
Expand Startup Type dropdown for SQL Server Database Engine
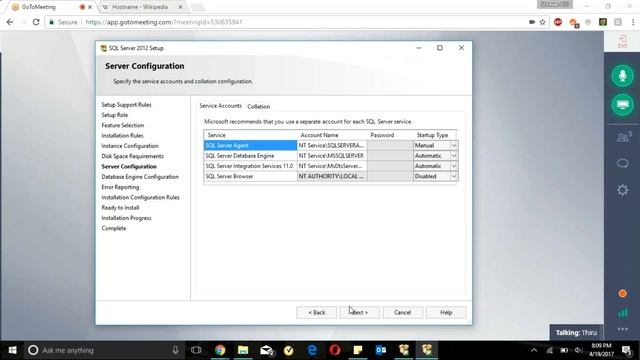[x=453, y=156]
